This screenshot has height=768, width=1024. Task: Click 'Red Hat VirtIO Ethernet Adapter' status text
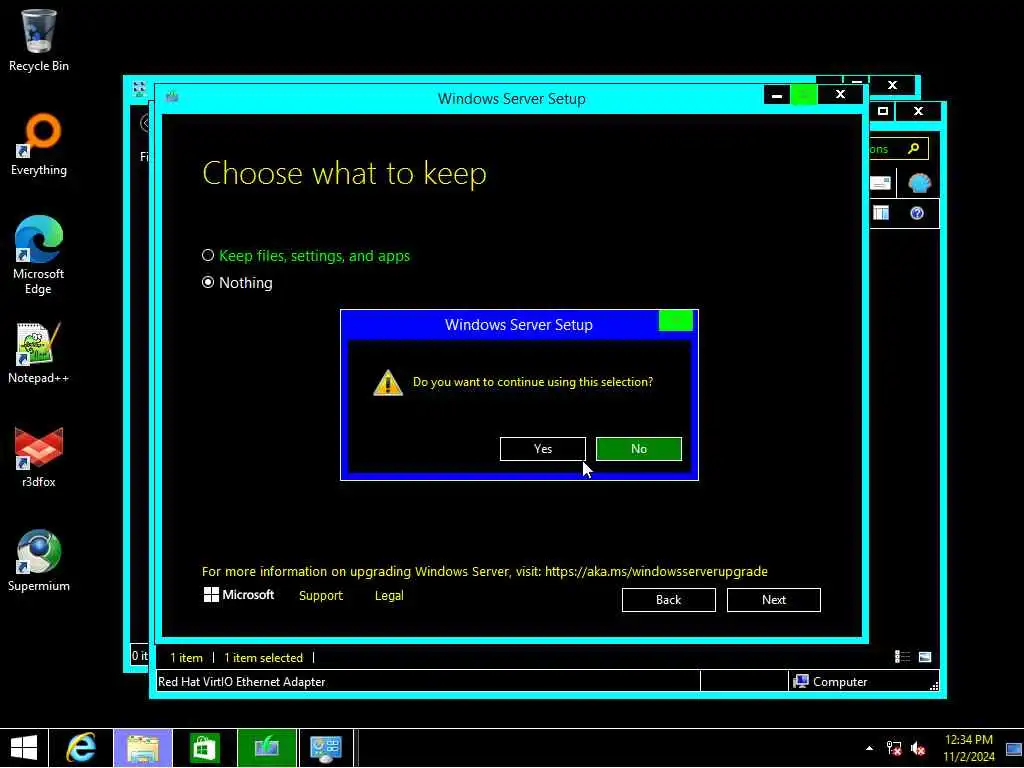coord(242,682)
